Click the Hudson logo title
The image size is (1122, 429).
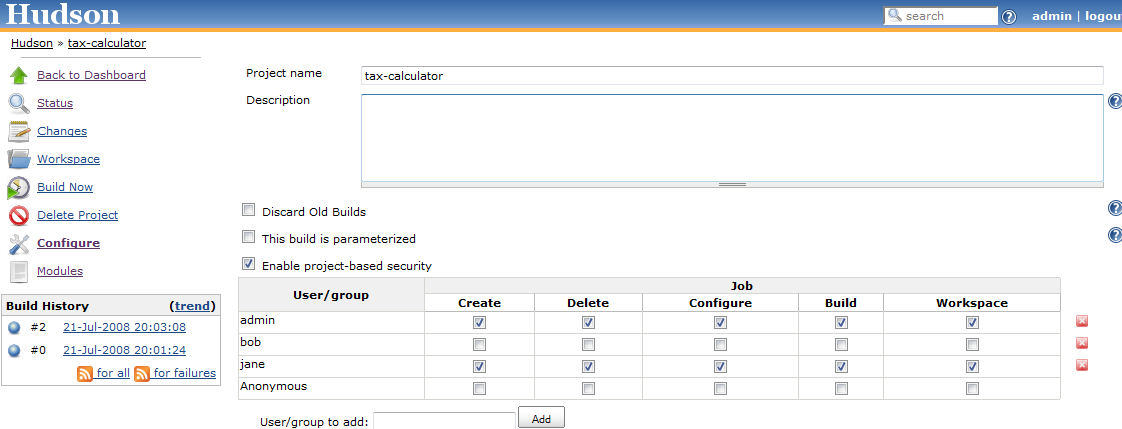64,14
